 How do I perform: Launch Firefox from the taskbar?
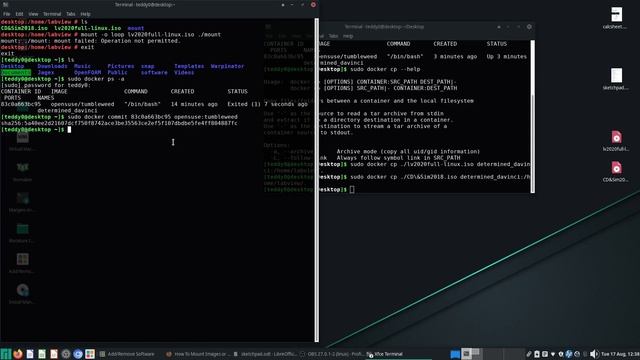pyautogui.click(x=18, y=354)
